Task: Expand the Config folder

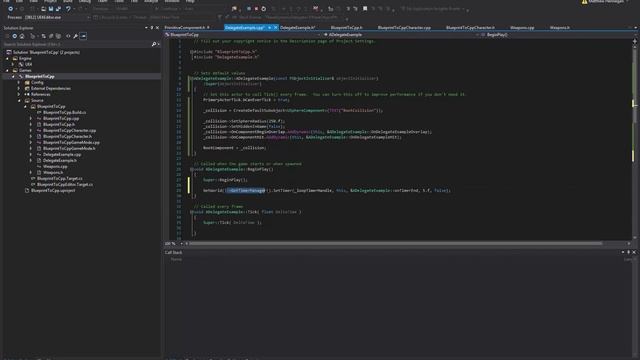Action: pyautogui.click(x=19, y=82)
